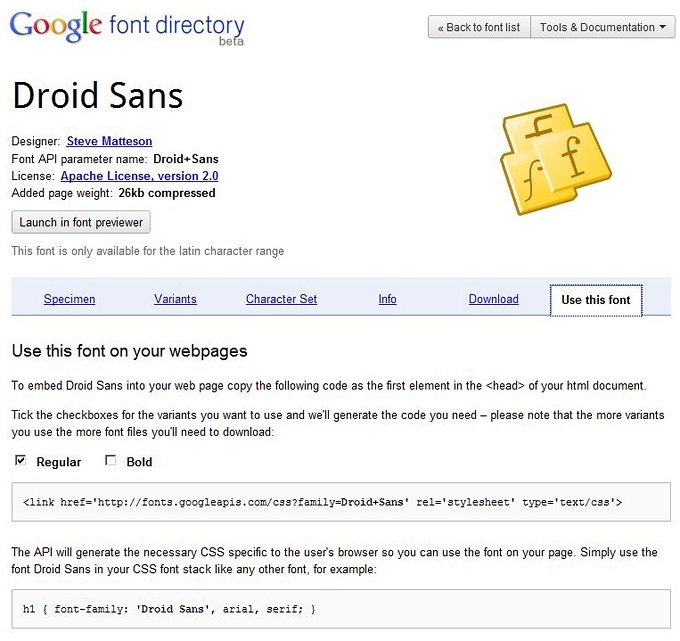
Task: Expand the Tools & Documentation dropdown
Action: (602, 27)
